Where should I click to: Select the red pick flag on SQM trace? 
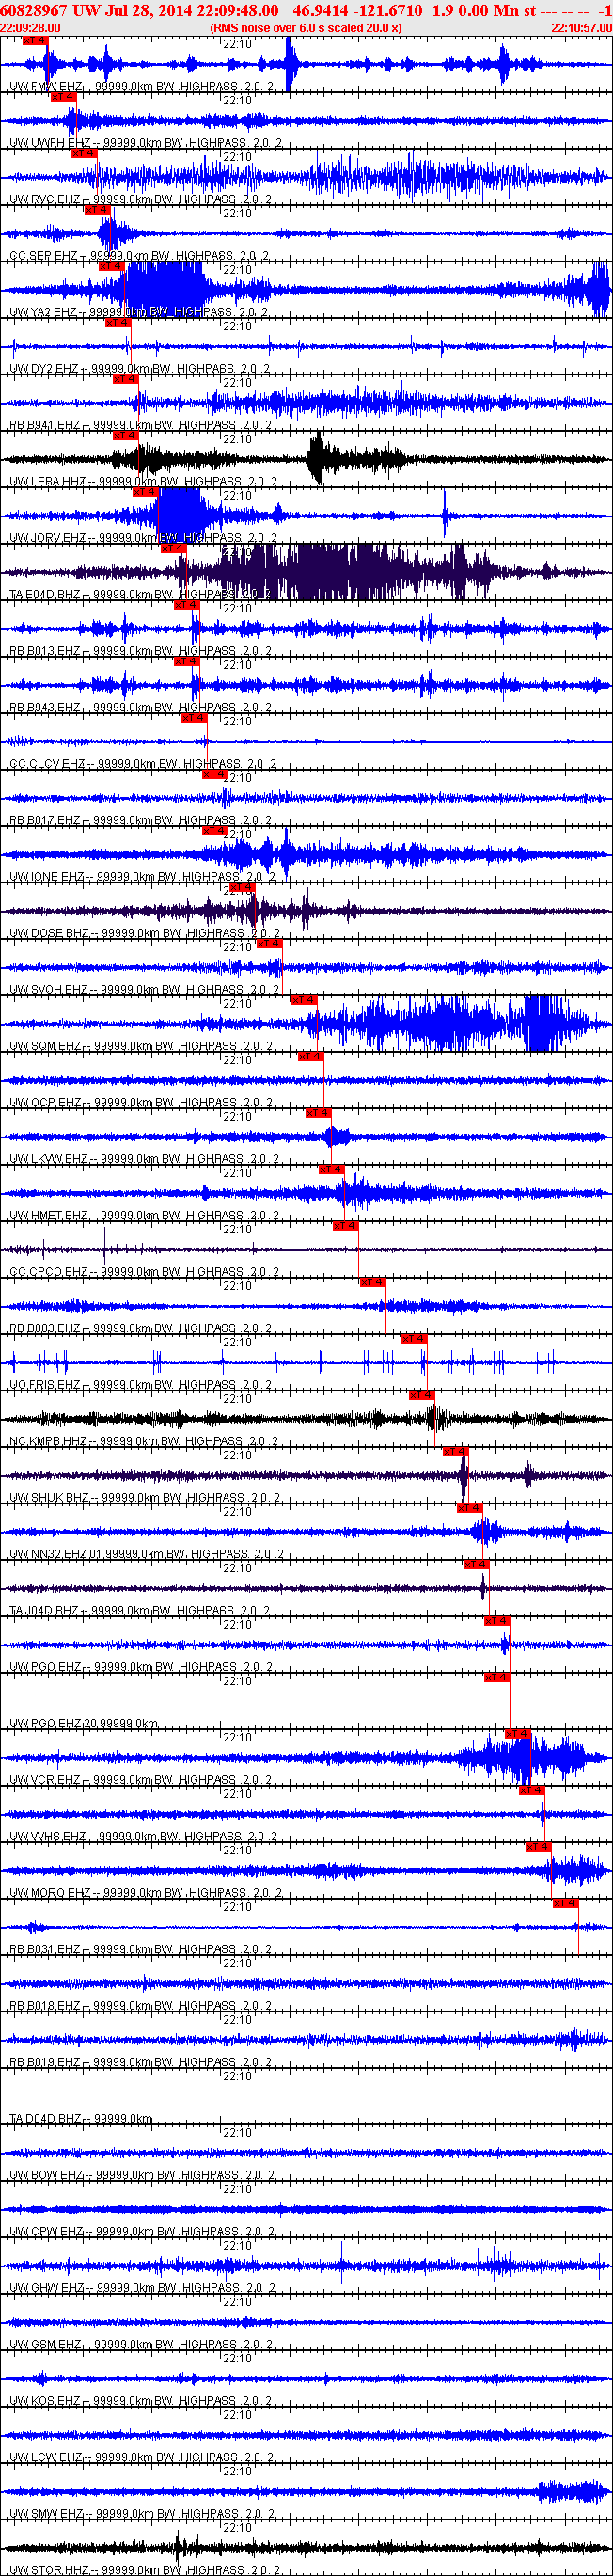tap(303, 1000)
